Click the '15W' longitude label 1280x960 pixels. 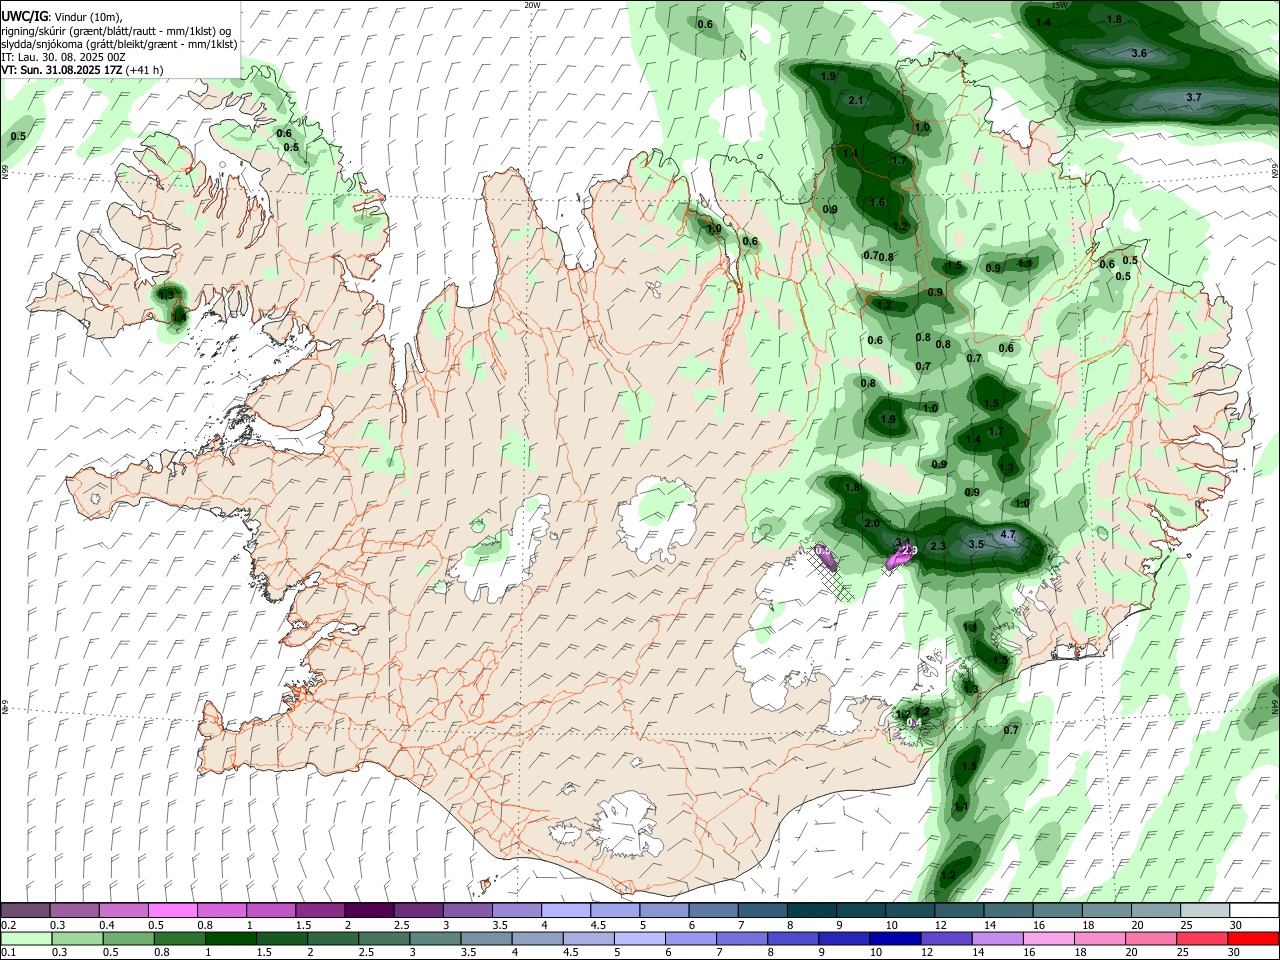1060,5
